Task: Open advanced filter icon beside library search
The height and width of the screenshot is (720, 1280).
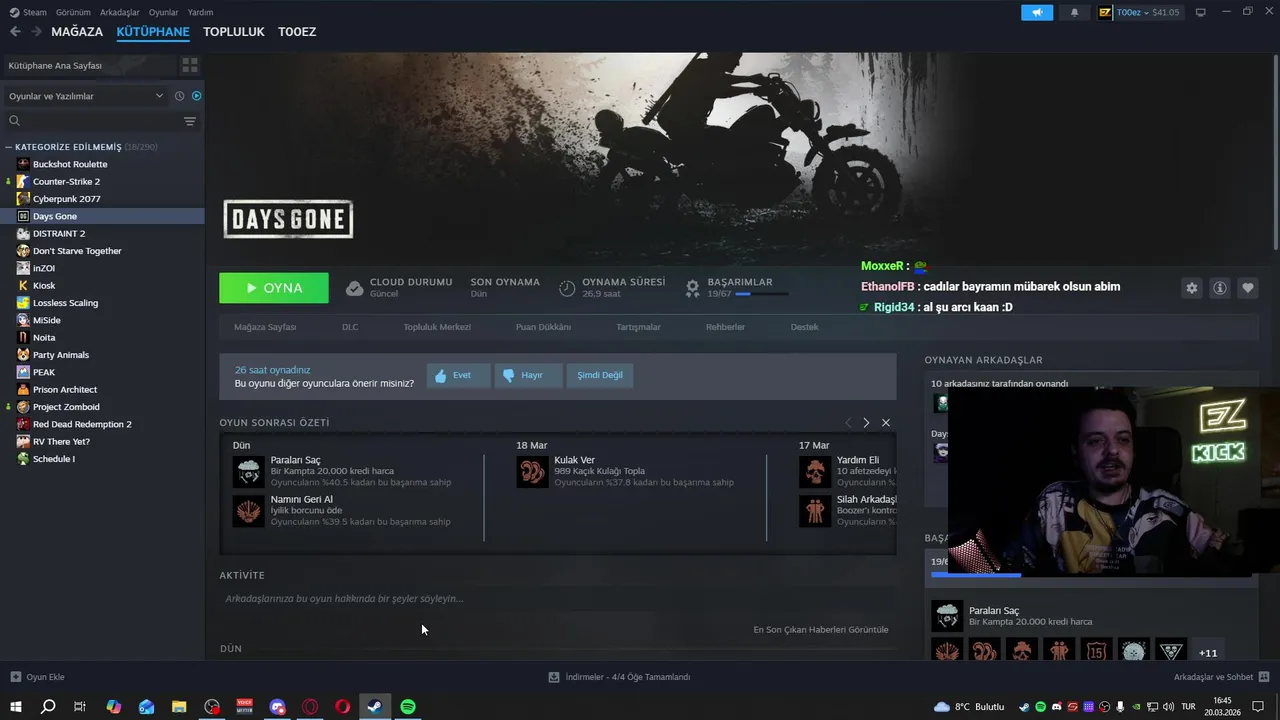Action: [x=190, y=121]
